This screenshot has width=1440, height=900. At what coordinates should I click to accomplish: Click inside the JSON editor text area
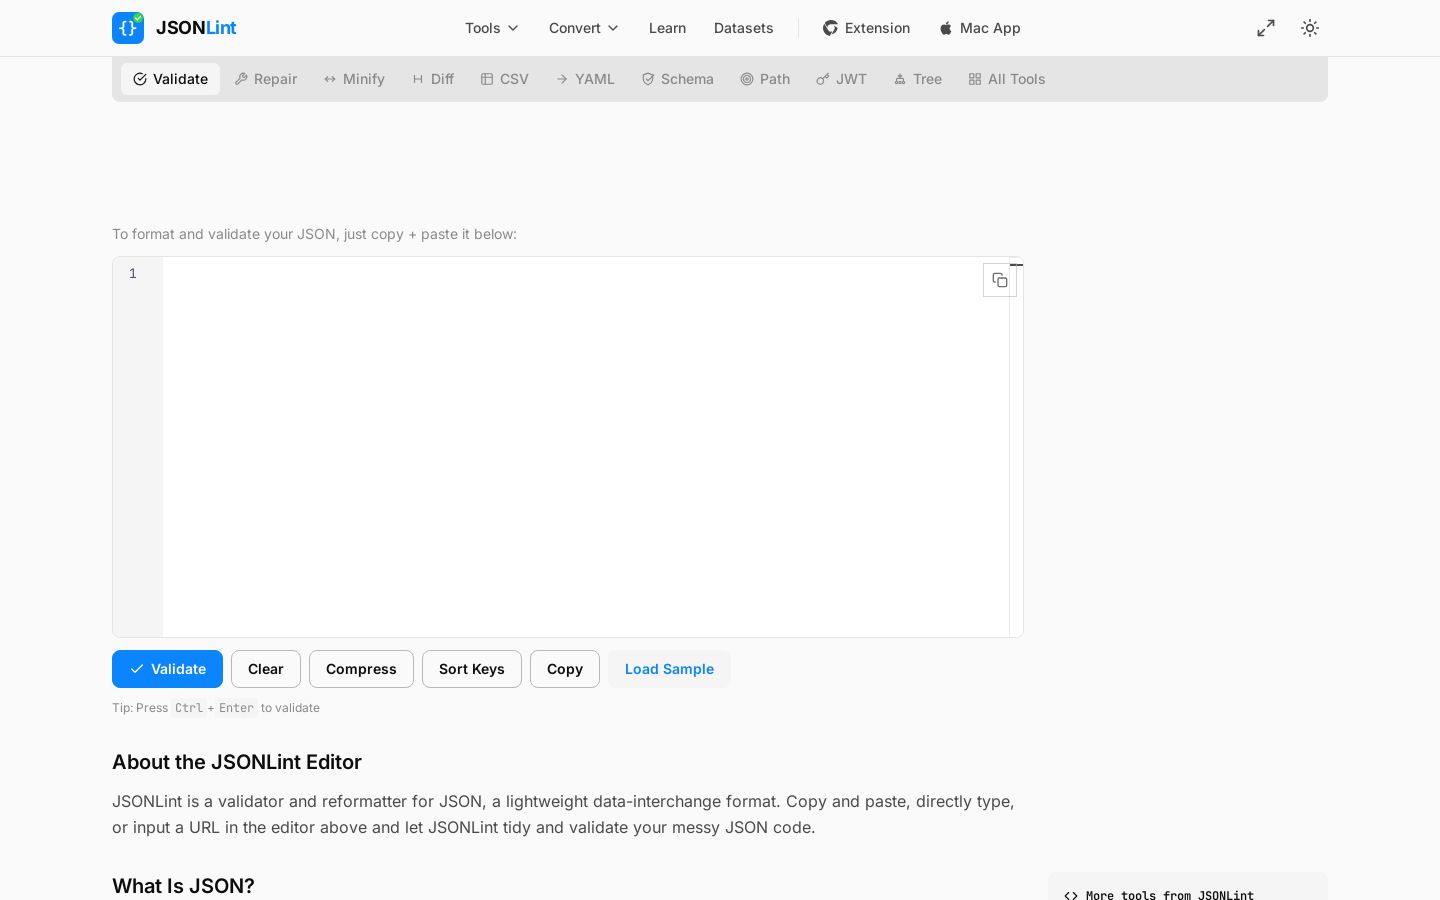pyautogui.click(x=586, y=447)
